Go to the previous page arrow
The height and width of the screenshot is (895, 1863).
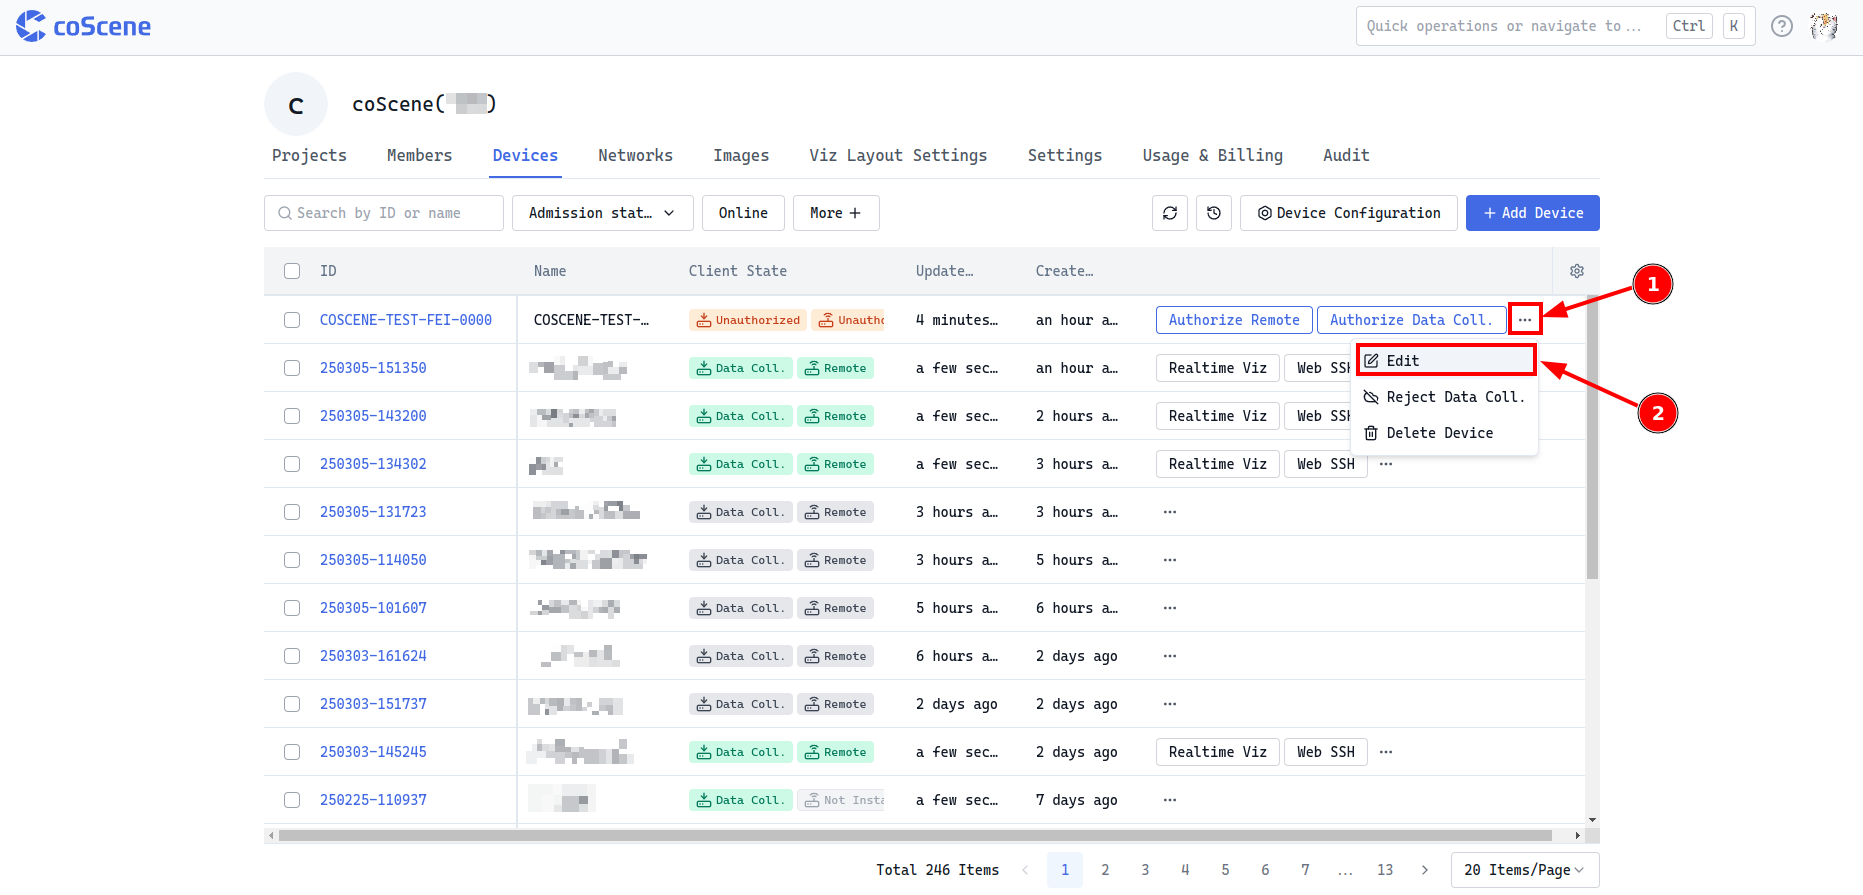[x=1025, y=870]
